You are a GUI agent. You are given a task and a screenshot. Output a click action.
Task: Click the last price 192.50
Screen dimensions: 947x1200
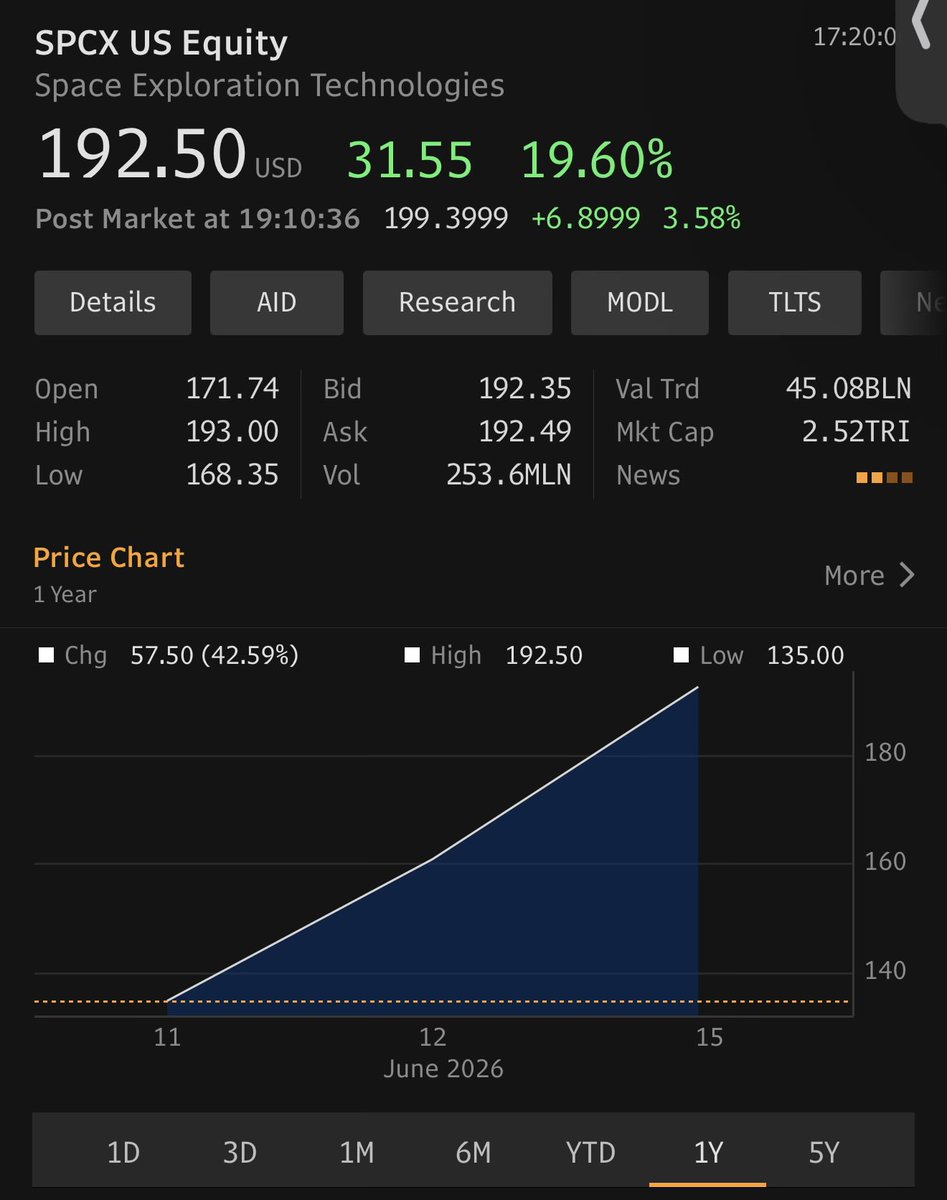tap(141, 154)
